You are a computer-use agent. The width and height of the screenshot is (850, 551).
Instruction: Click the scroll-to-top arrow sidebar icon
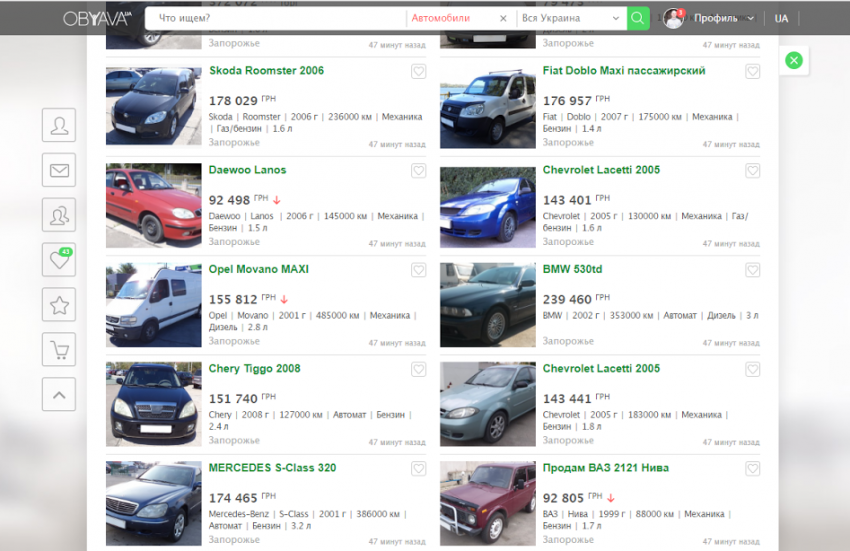tap(59, 394)
